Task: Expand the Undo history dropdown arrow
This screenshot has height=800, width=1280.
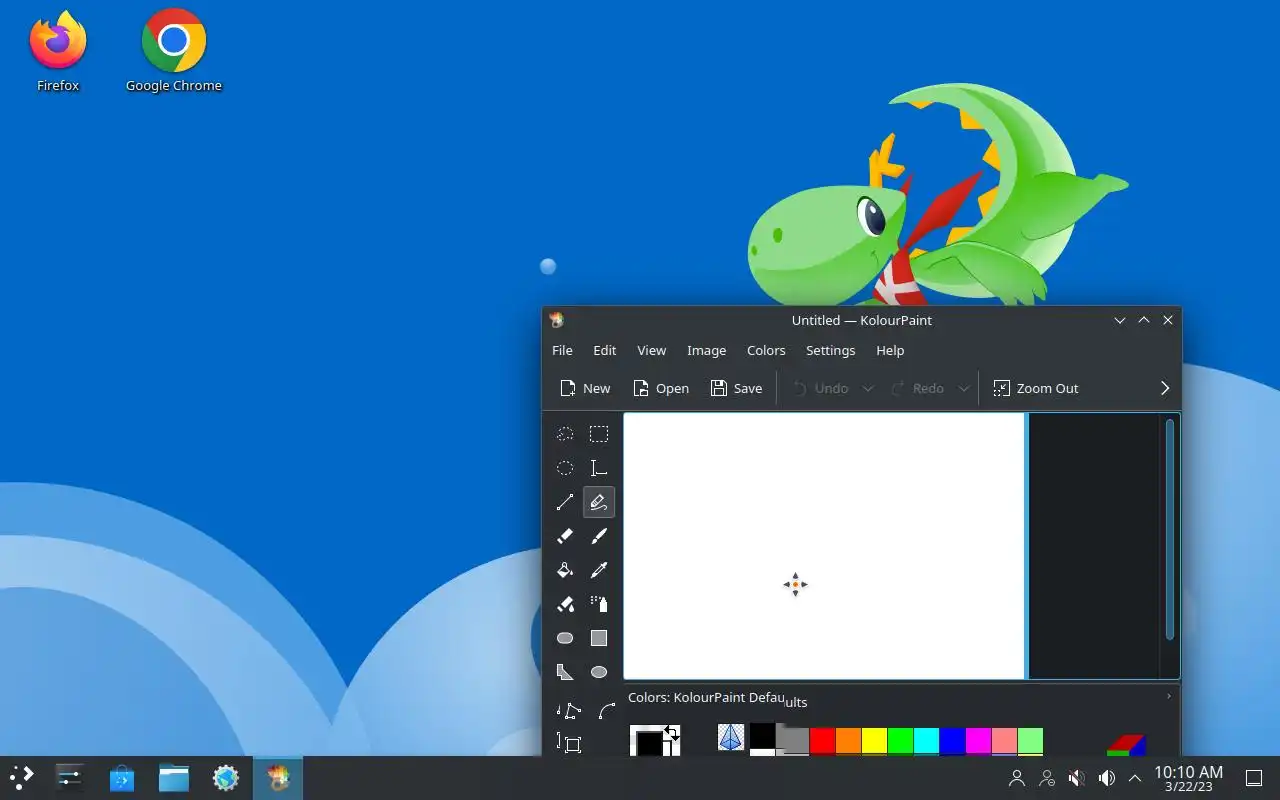Action: click(x=867, y=388)
